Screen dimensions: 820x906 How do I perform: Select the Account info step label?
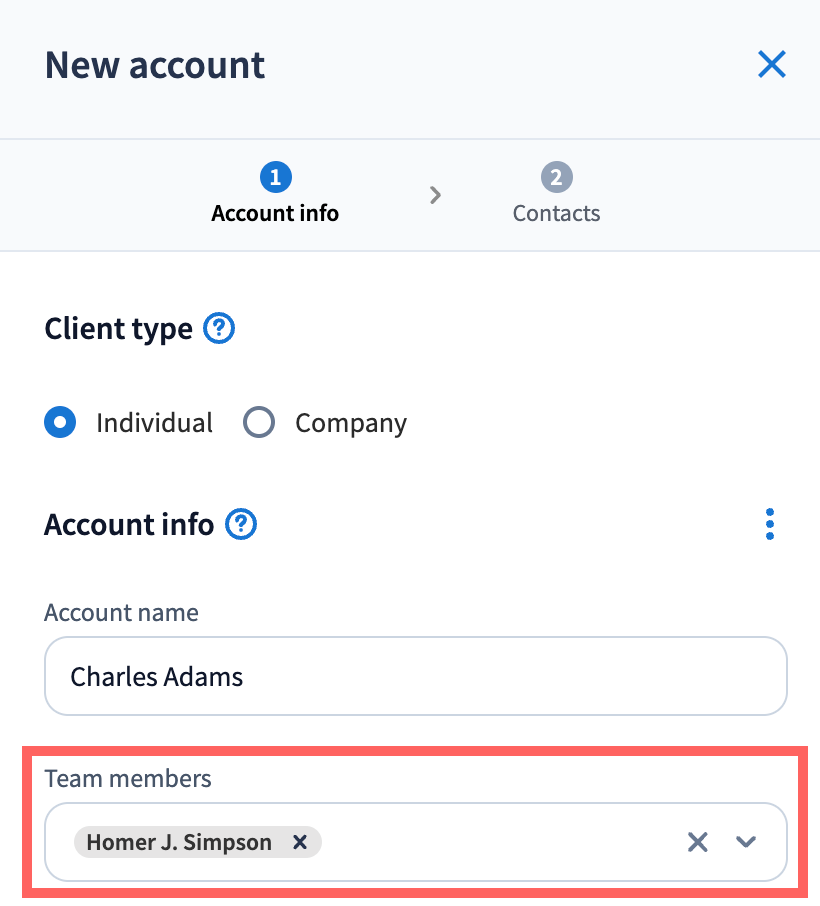click(275, 213)
